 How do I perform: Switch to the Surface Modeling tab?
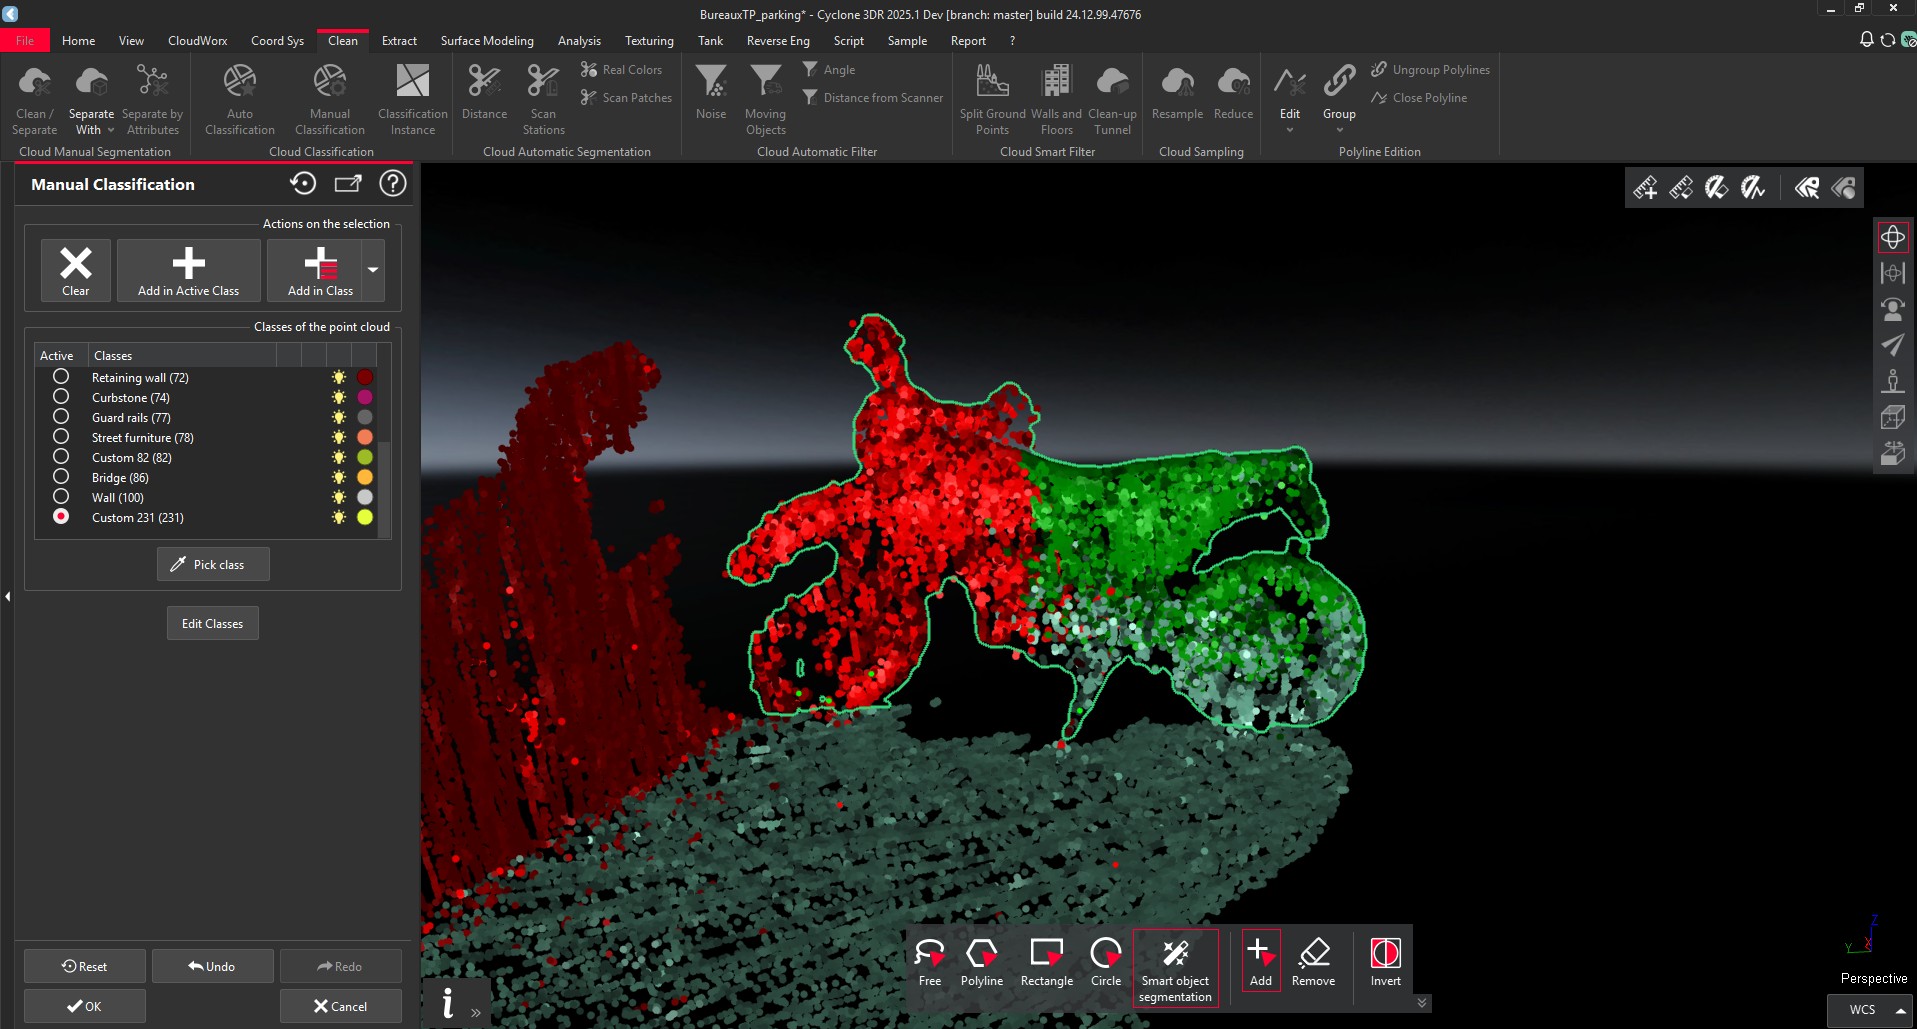click(487, 41)
